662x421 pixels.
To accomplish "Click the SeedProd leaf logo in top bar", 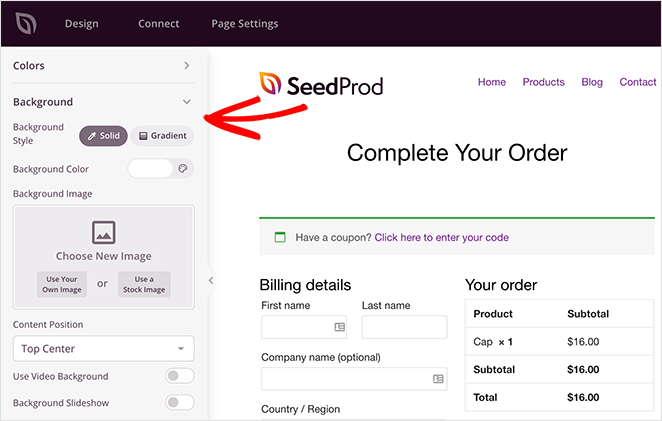I will pos(26,23).
